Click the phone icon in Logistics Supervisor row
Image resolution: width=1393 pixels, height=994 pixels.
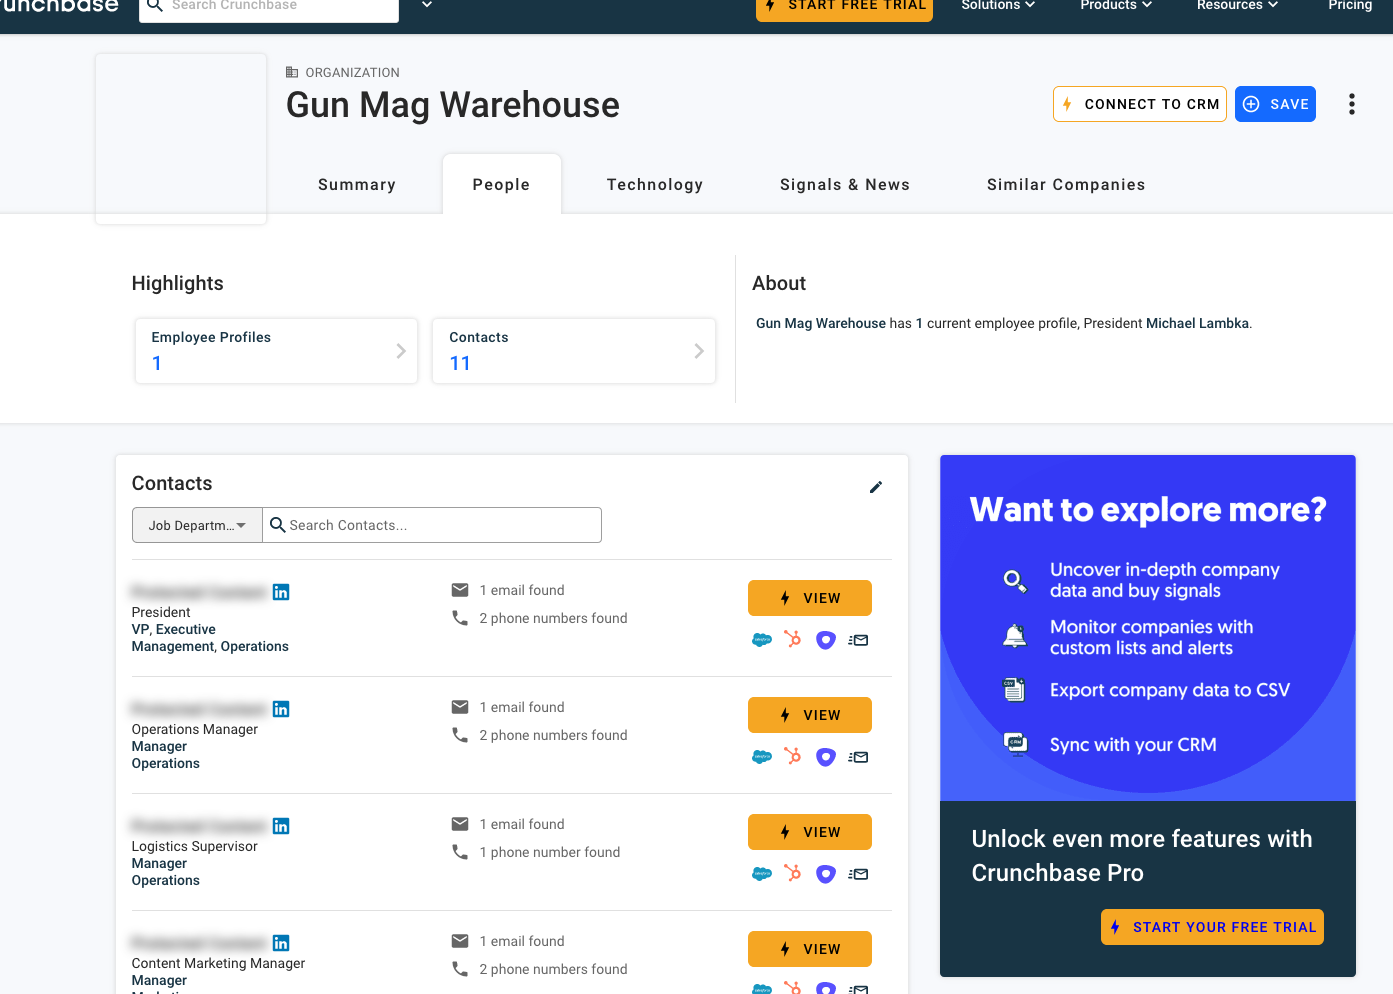[x=460, y=852]
